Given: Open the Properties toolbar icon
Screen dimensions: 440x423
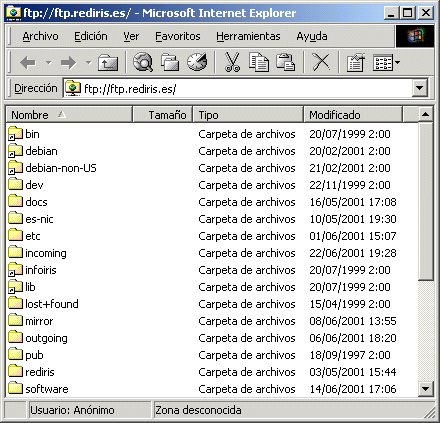Looking at the screenshot, I should click(x=356, y=62).
